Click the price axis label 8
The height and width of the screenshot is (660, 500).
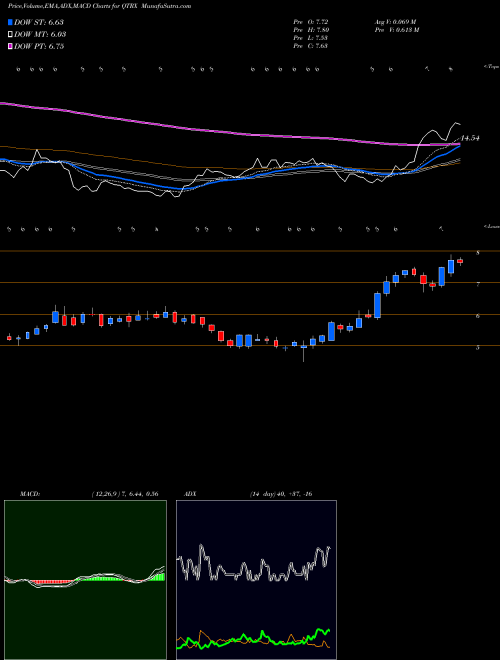click(478, 253)
